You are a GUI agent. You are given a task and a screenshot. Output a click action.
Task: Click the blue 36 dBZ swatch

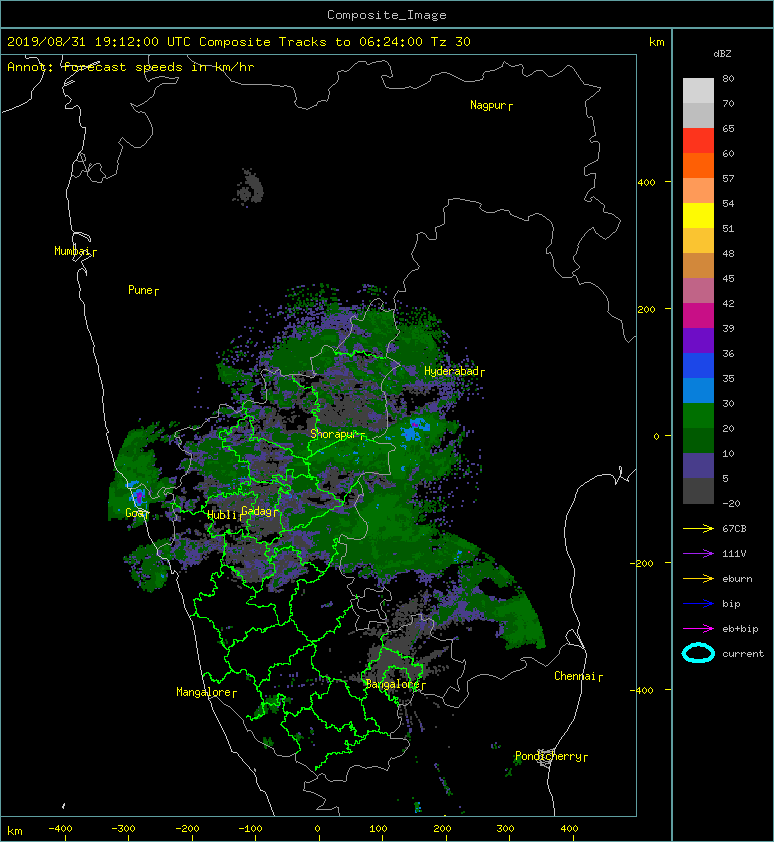point(698,366)
